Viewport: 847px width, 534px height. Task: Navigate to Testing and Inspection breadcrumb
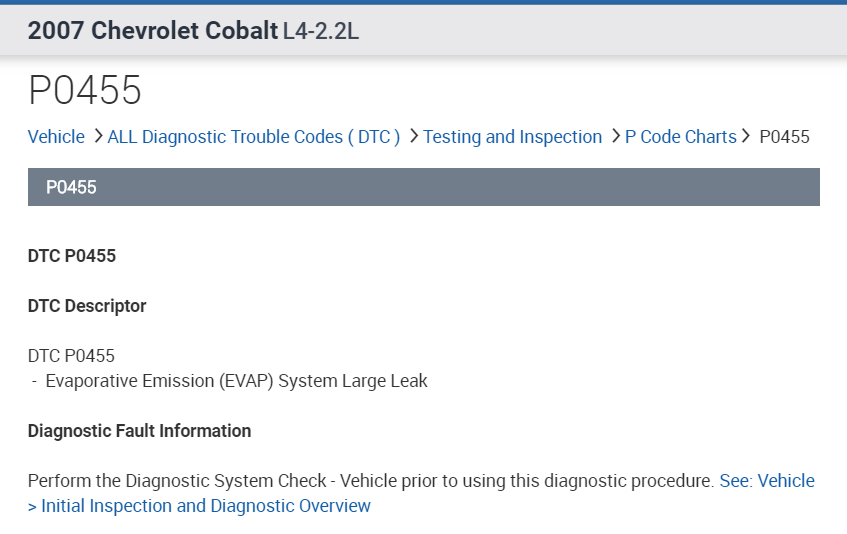[x=512, y=137]
